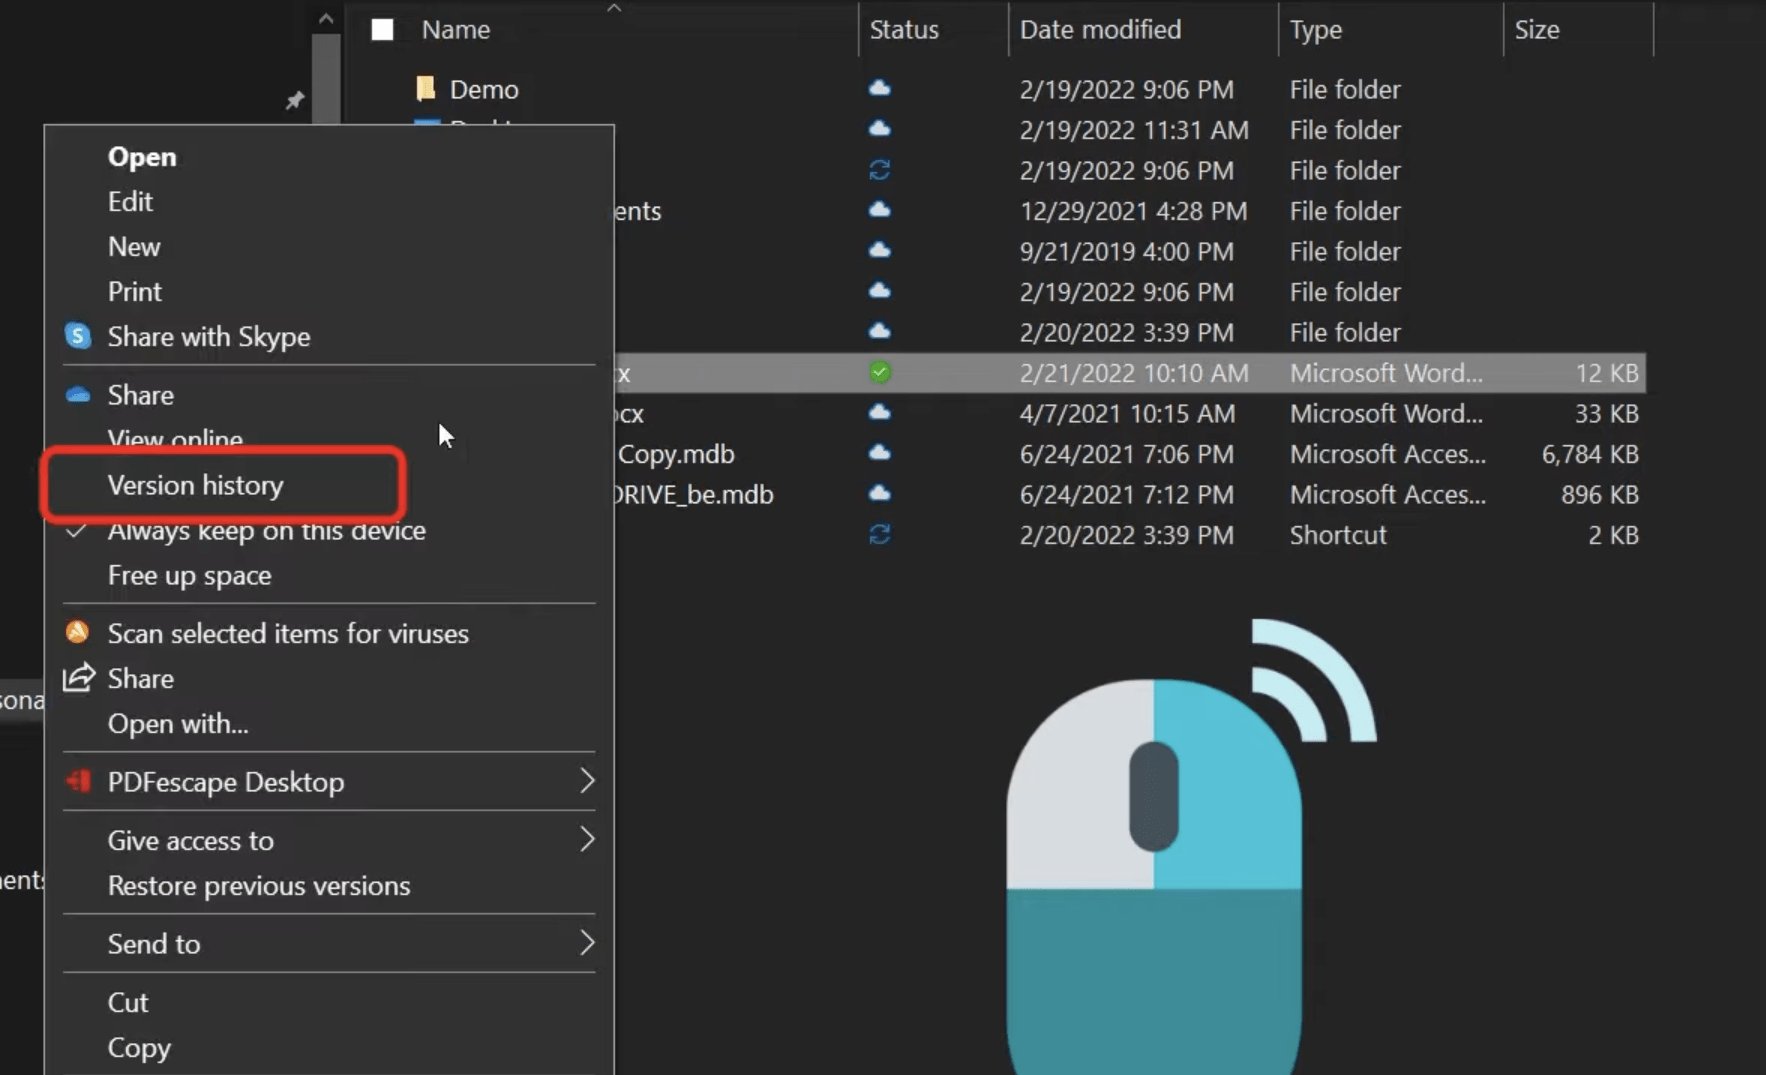Select the Copy.mdb file name
The height and width of the screenshot is (1075, 1766).
(x=676, y=454)
